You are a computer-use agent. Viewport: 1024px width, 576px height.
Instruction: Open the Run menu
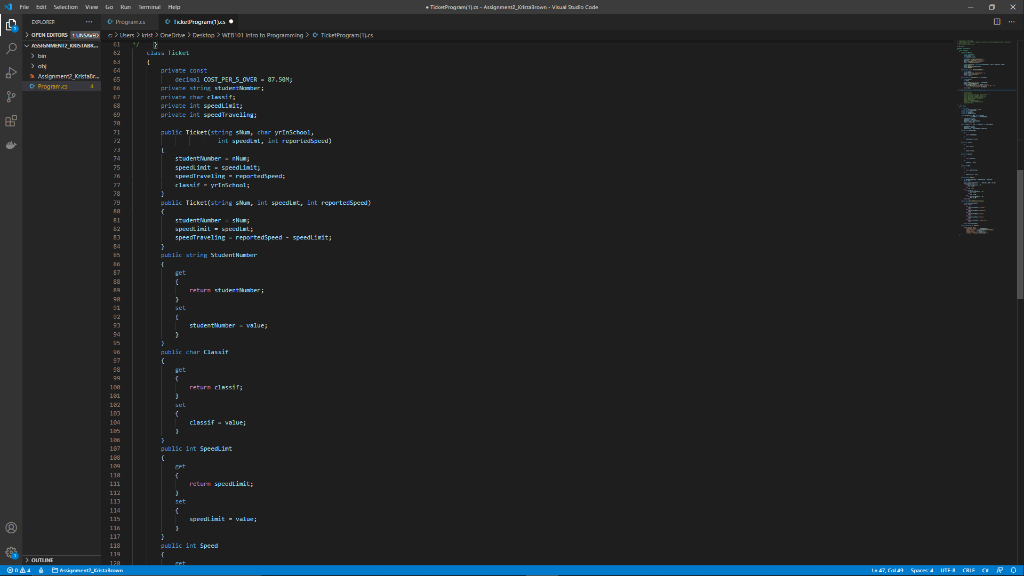(x=125, y=7)
